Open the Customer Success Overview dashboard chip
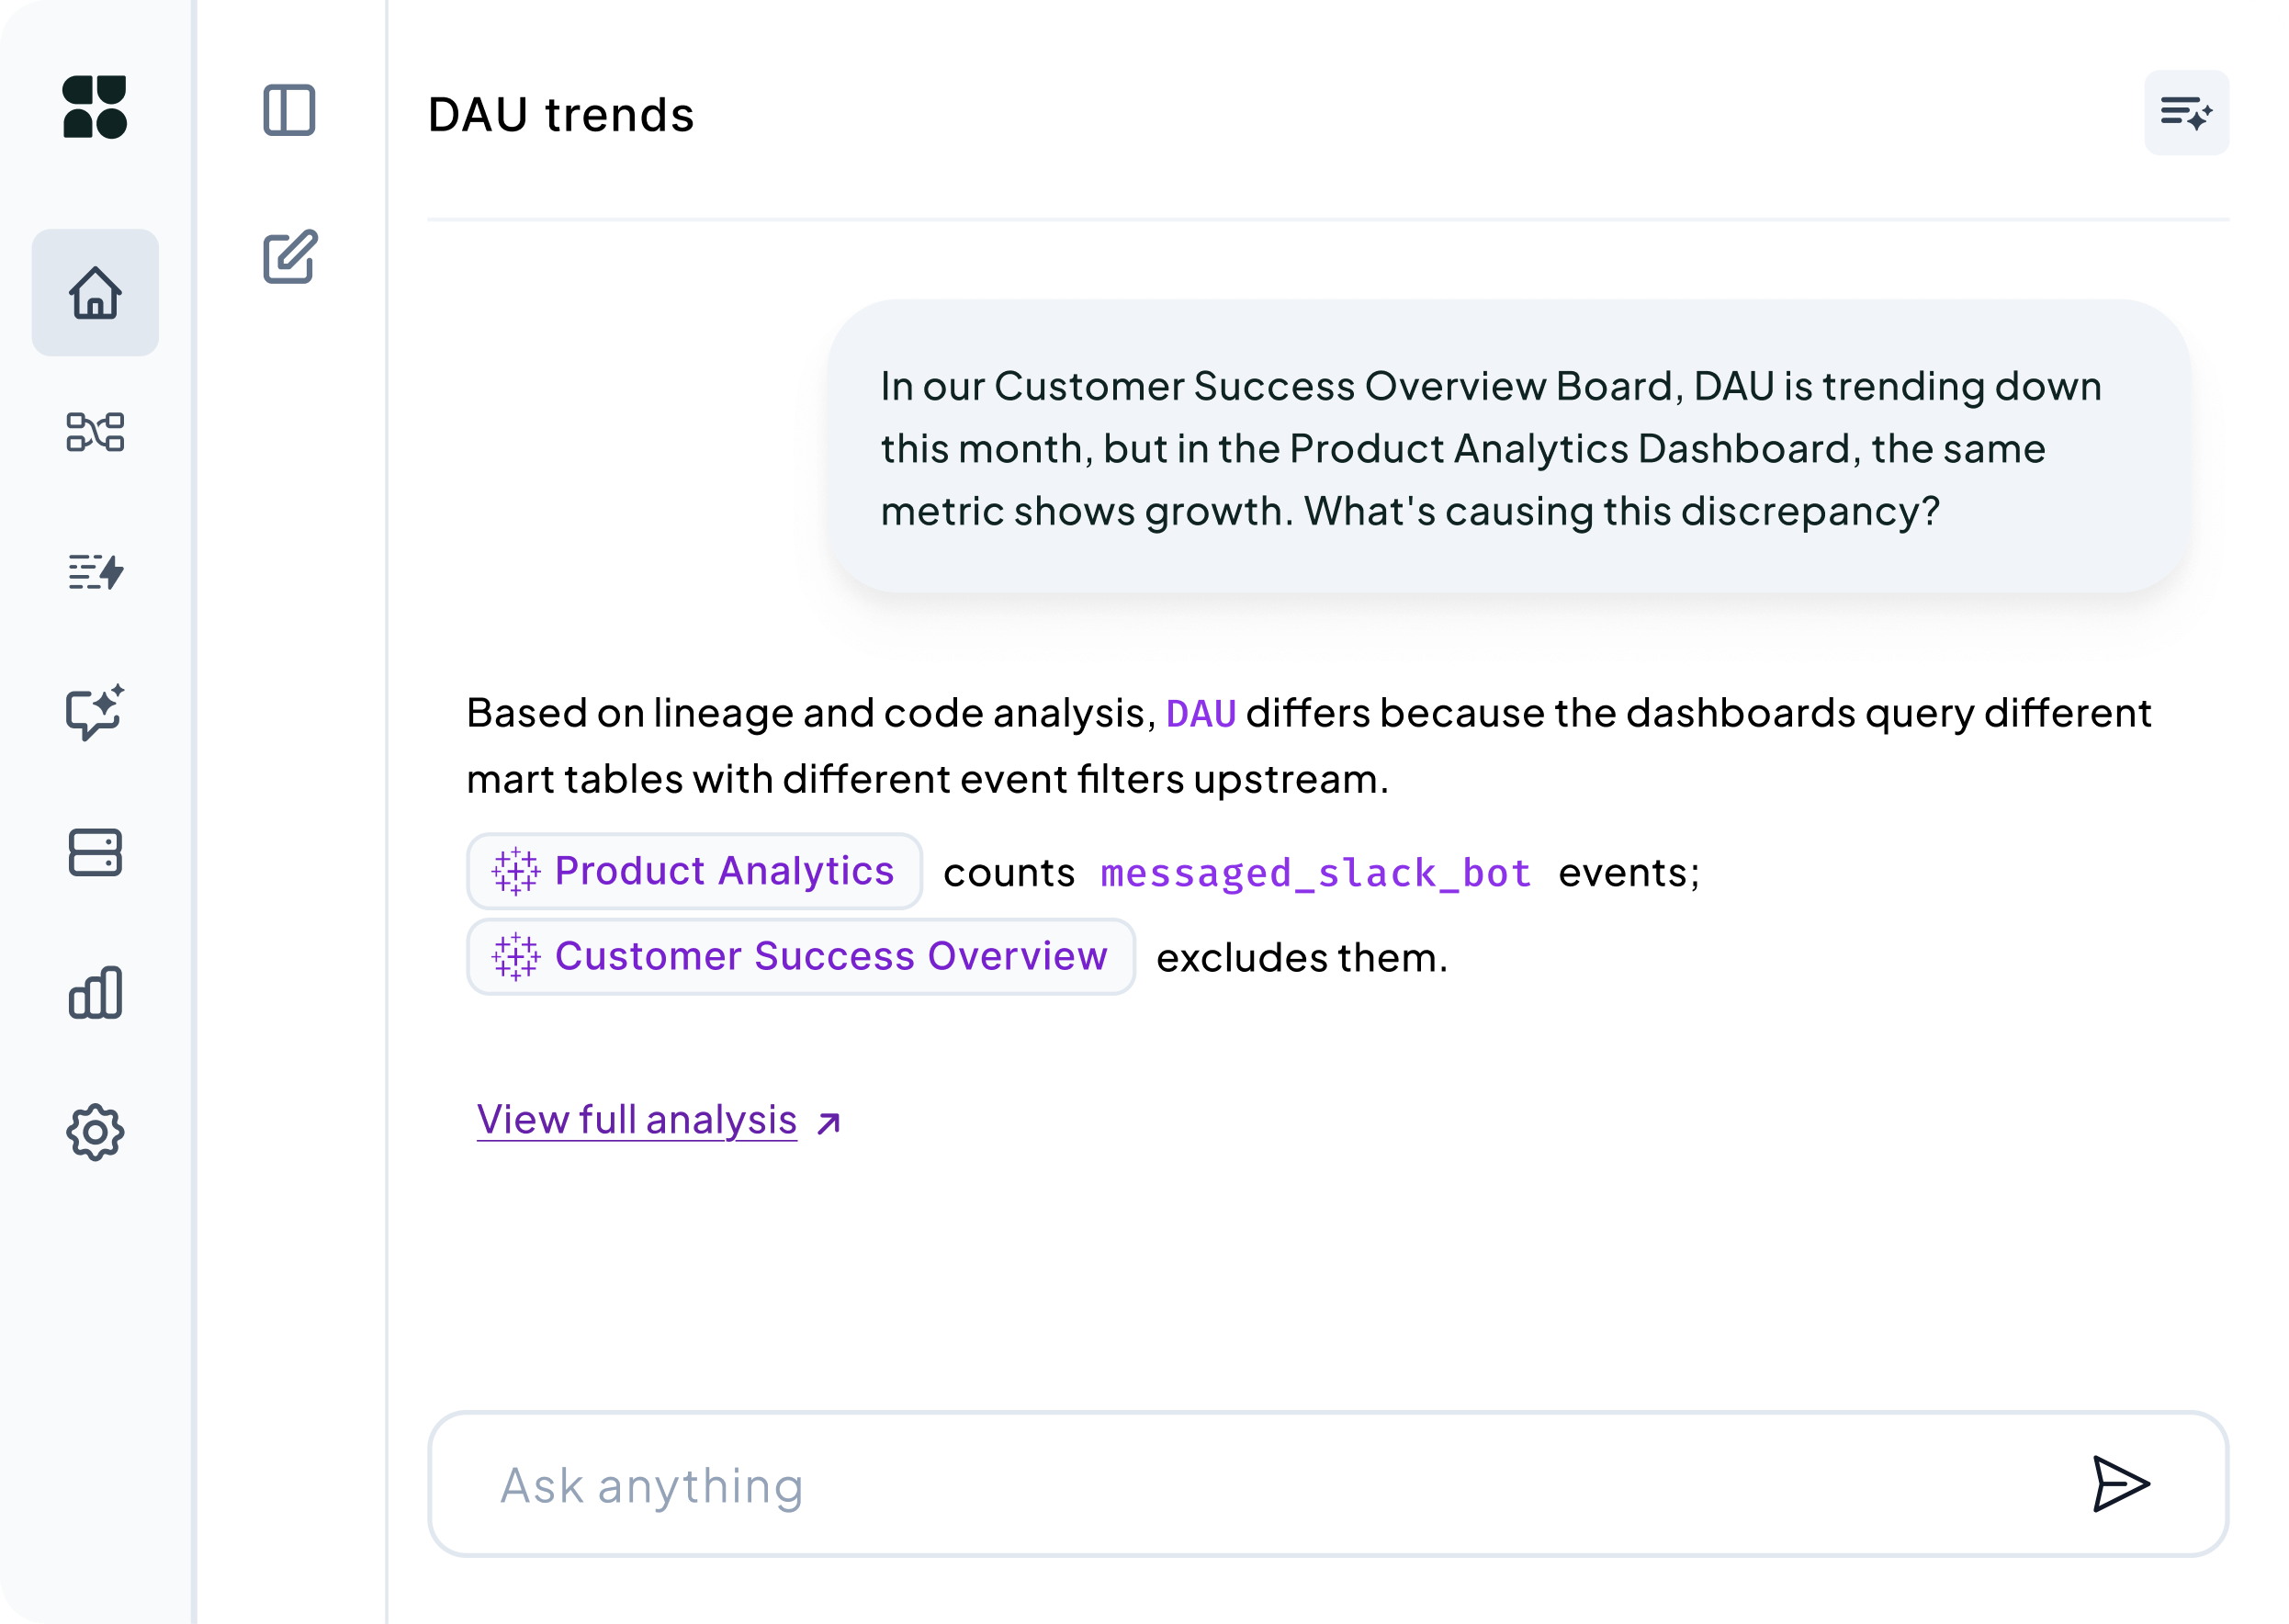Image resolution: width=2289 pixels, height=1624 pixels. pos(801,957)
